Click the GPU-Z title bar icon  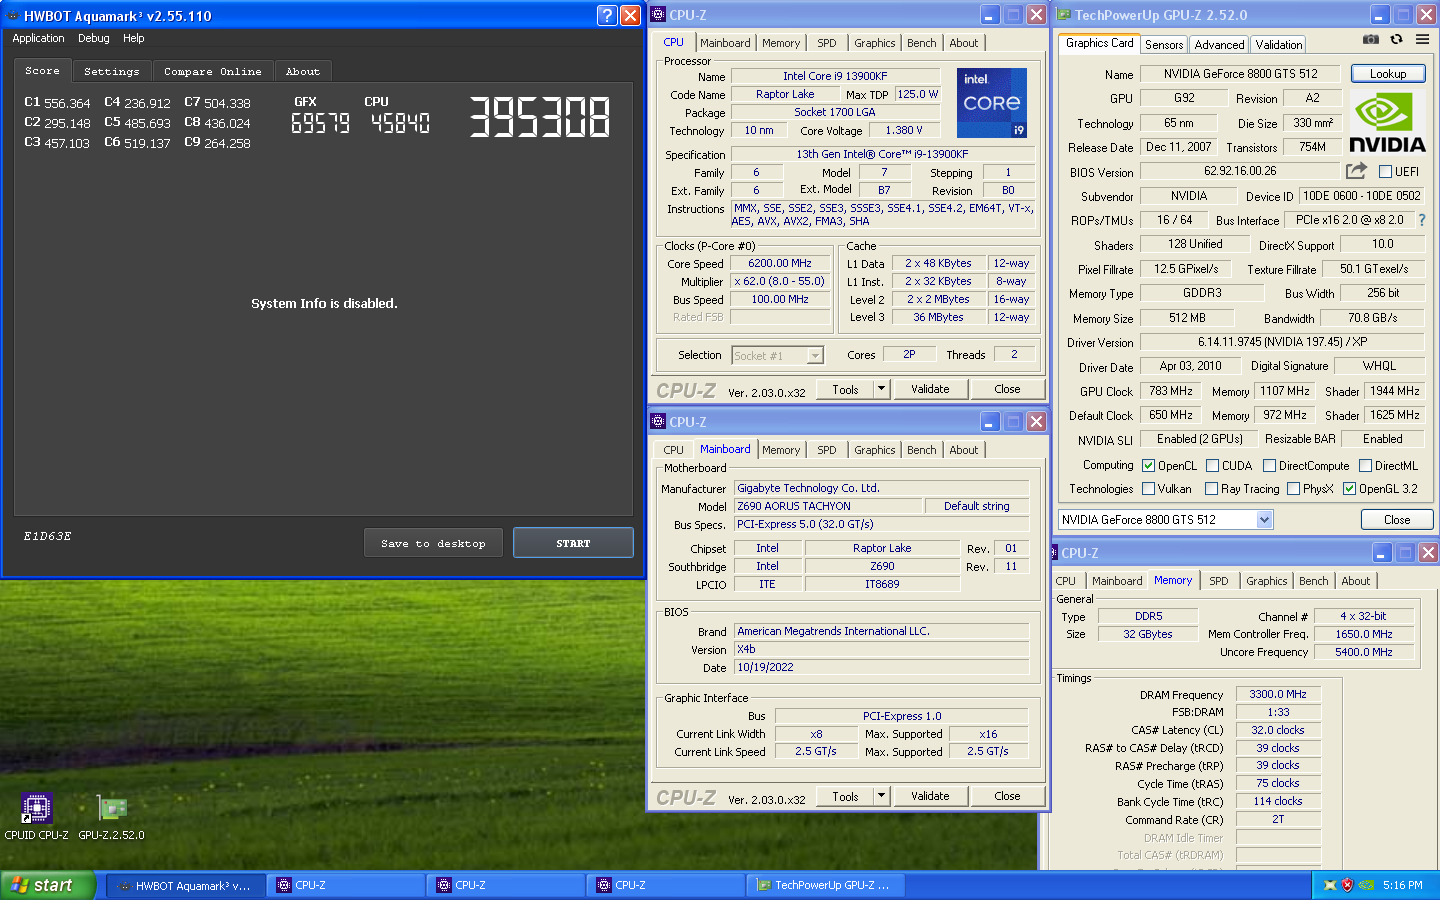1064,15
